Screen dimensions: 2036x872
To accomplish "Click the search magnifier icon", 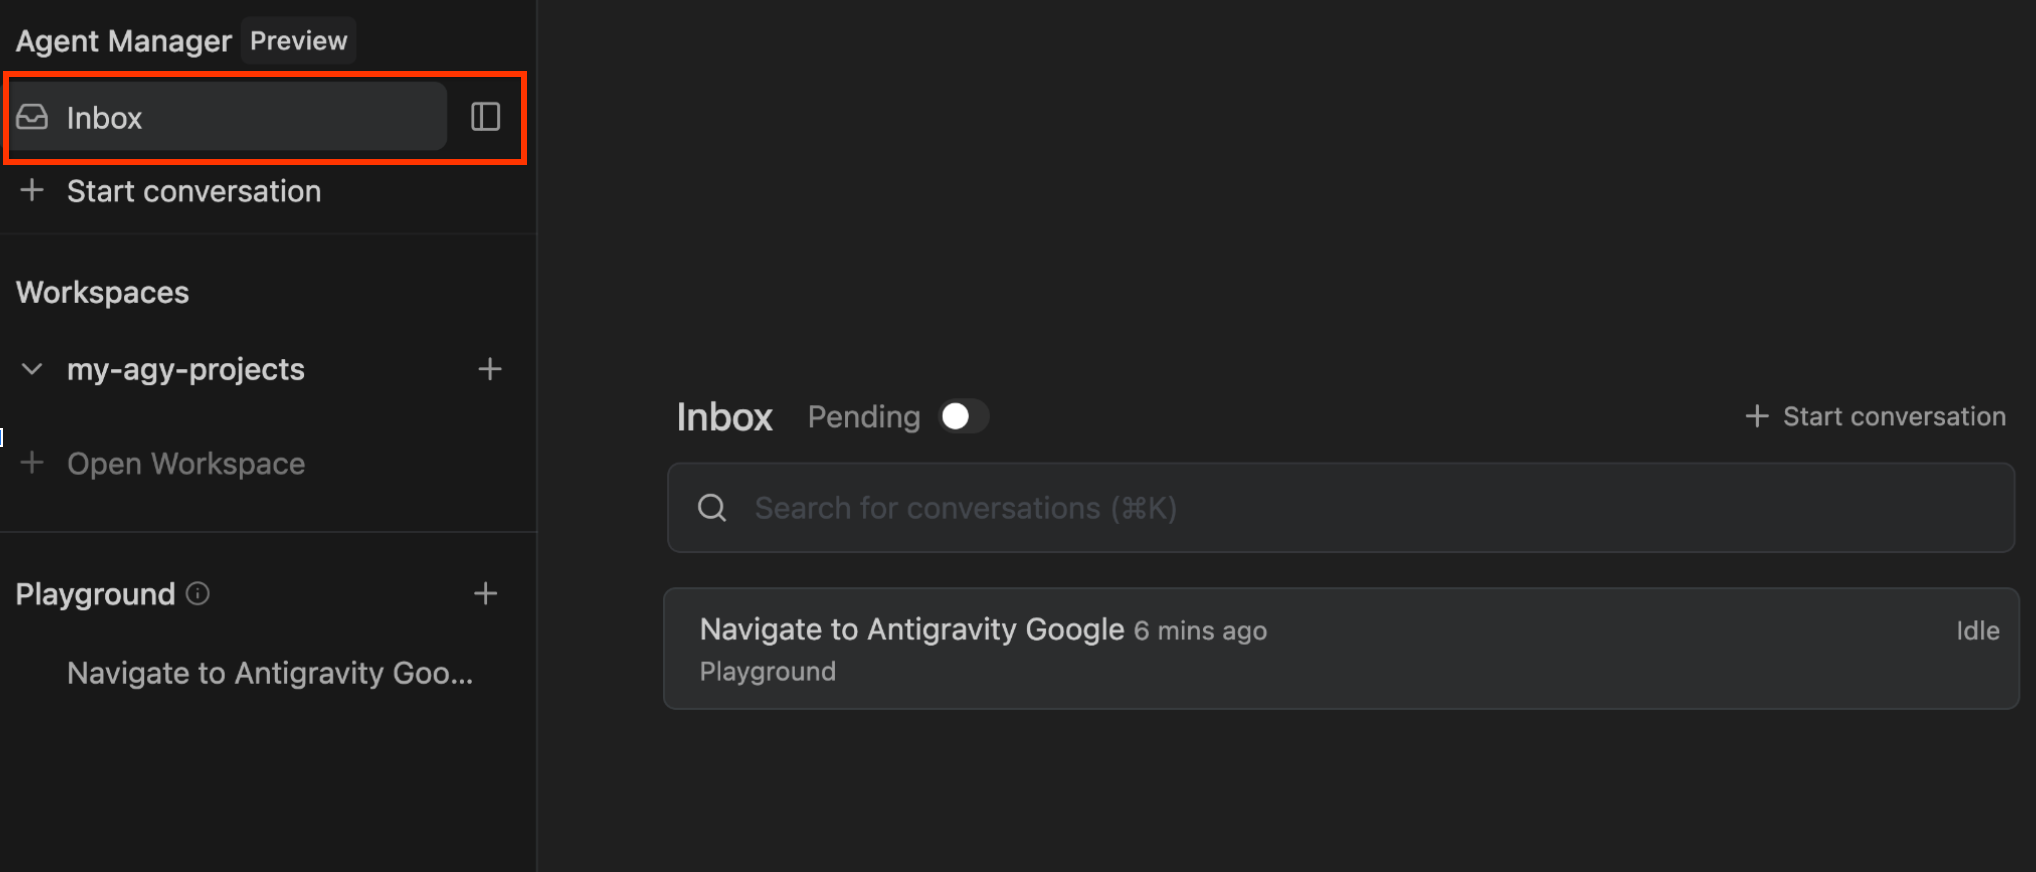I will (712, 508).
